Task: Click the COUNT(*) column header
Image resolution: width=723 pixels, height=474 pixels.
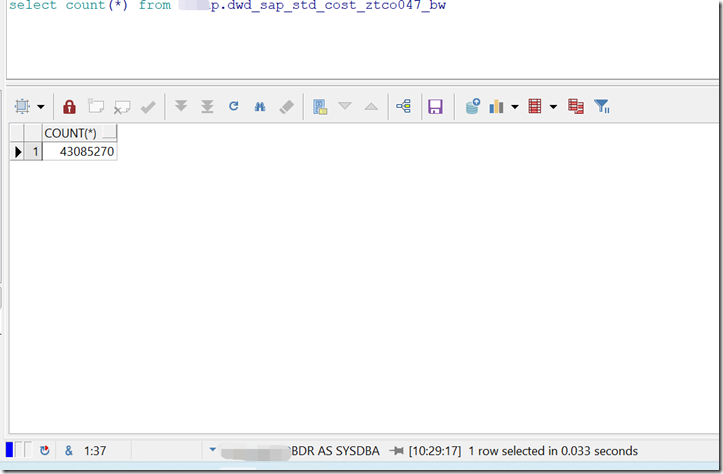Action: pyautogui.click(x=79, y=133)
